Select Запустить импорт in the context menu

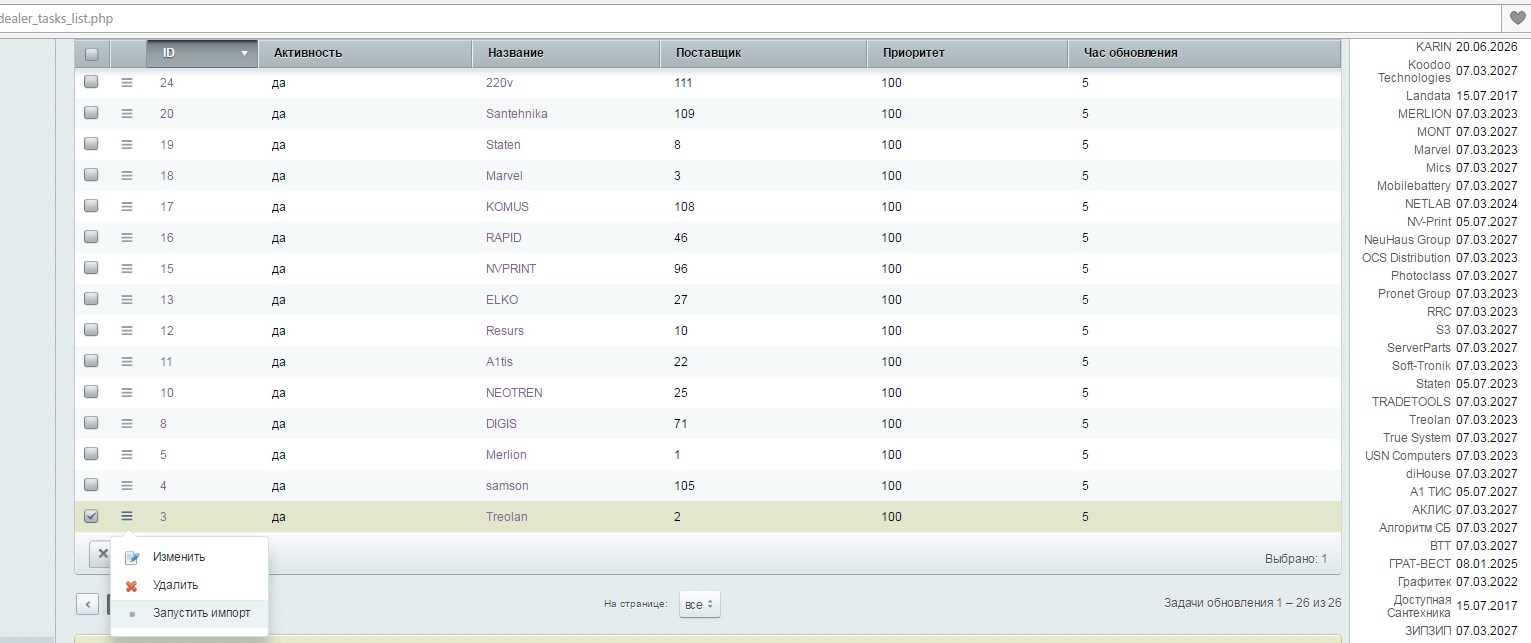click(201, 613)
